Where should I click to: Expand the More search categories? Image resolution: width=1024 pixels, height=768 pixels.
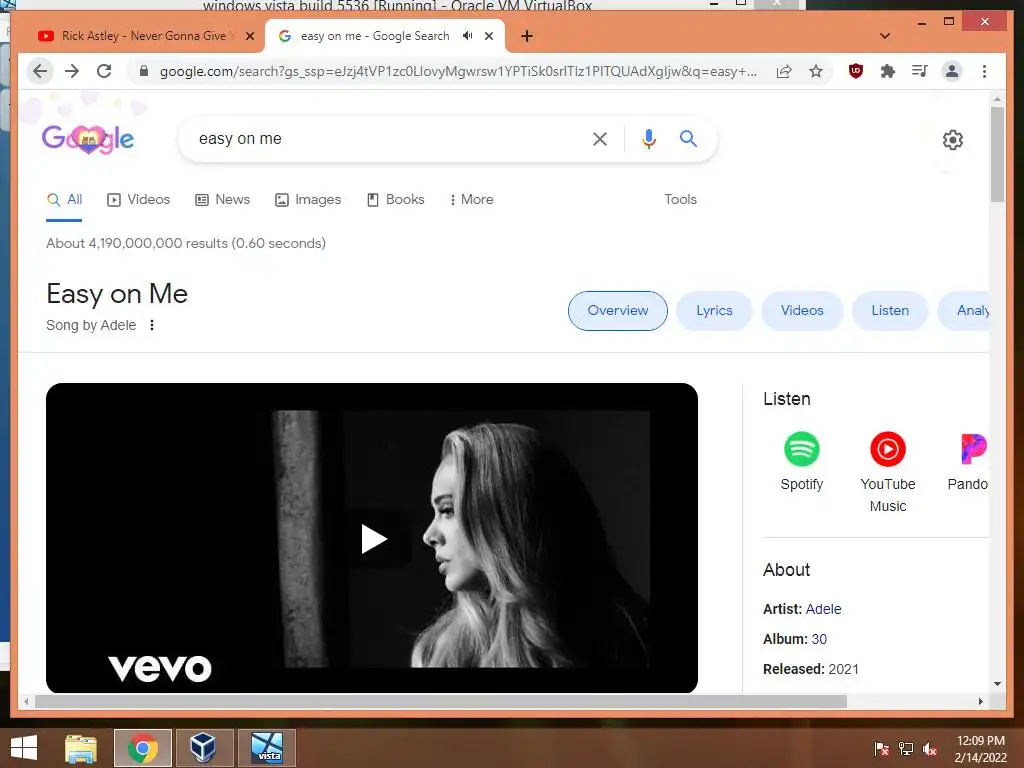(472, 200)
